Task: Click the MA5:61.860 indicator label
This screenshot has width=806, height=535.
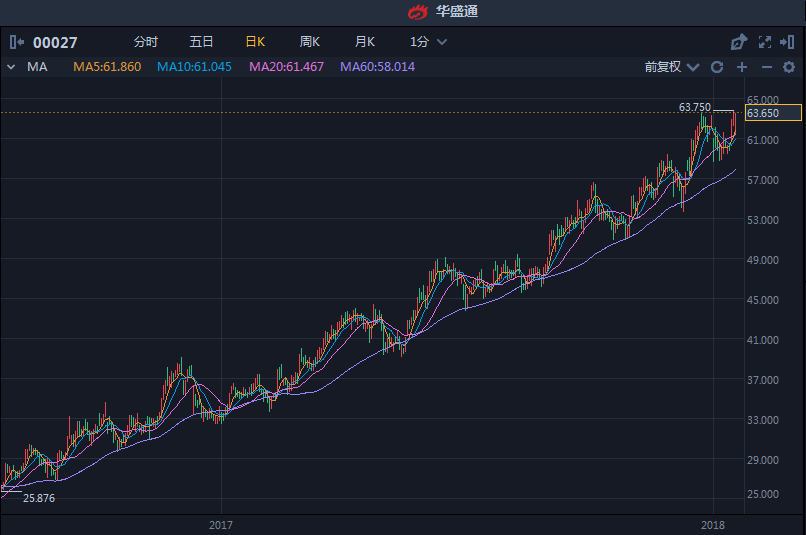Action: tap(107, 67)
